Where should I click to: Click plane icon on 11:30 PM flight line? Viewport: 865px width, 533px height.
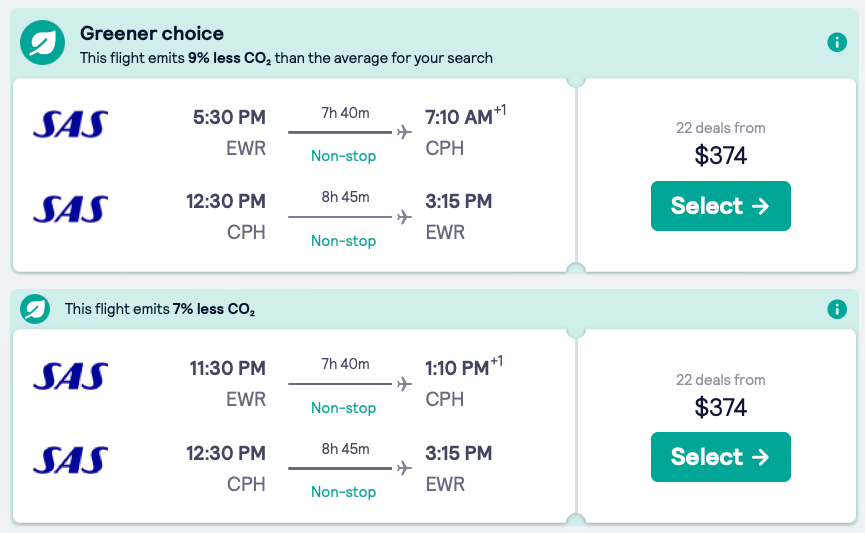click(x=404, y=383)
